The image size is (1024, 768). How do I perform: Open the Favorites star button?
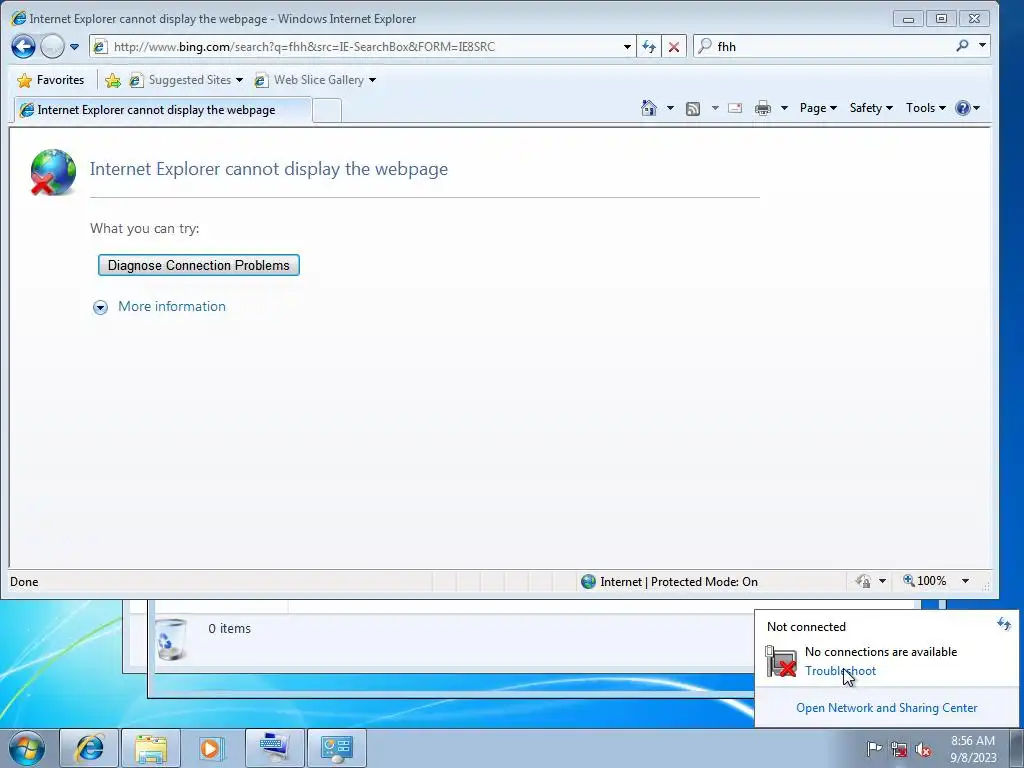tap(51, 80)
